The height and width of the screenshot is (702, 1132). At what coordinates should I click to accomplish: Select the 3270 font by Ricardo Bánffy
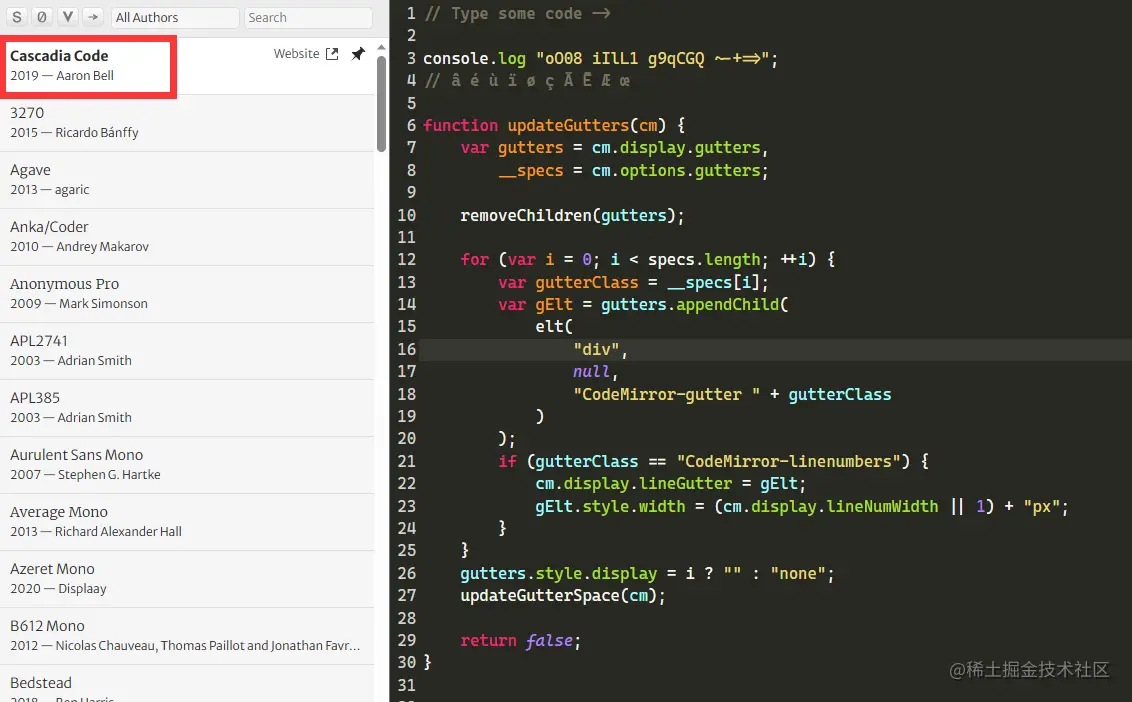click(x=187, y=123)
